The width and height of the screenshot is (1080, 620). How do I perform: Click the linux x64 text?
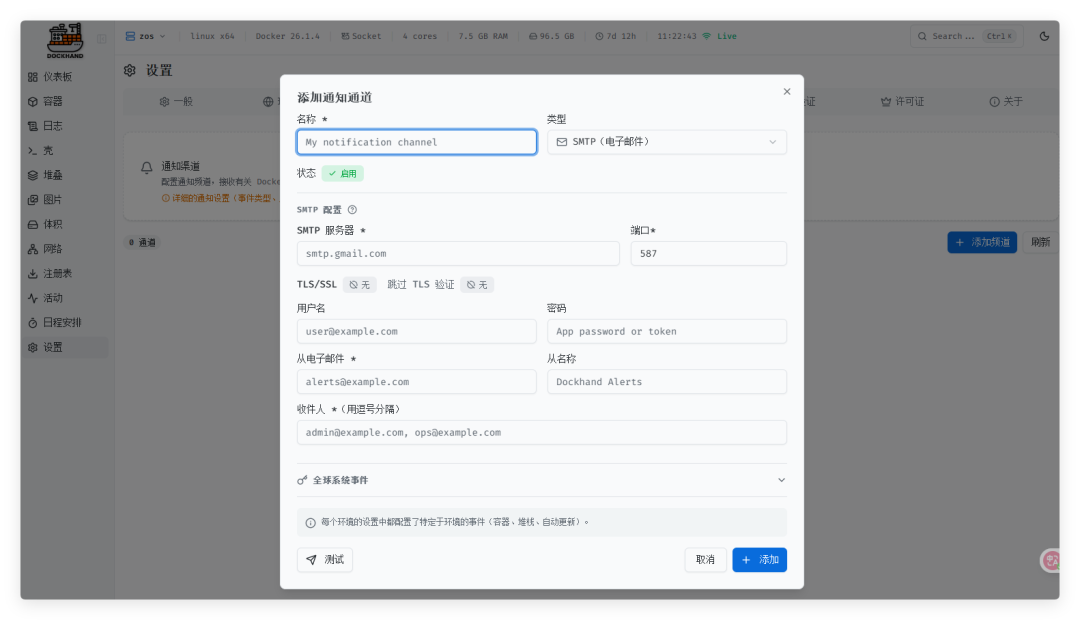212,36
